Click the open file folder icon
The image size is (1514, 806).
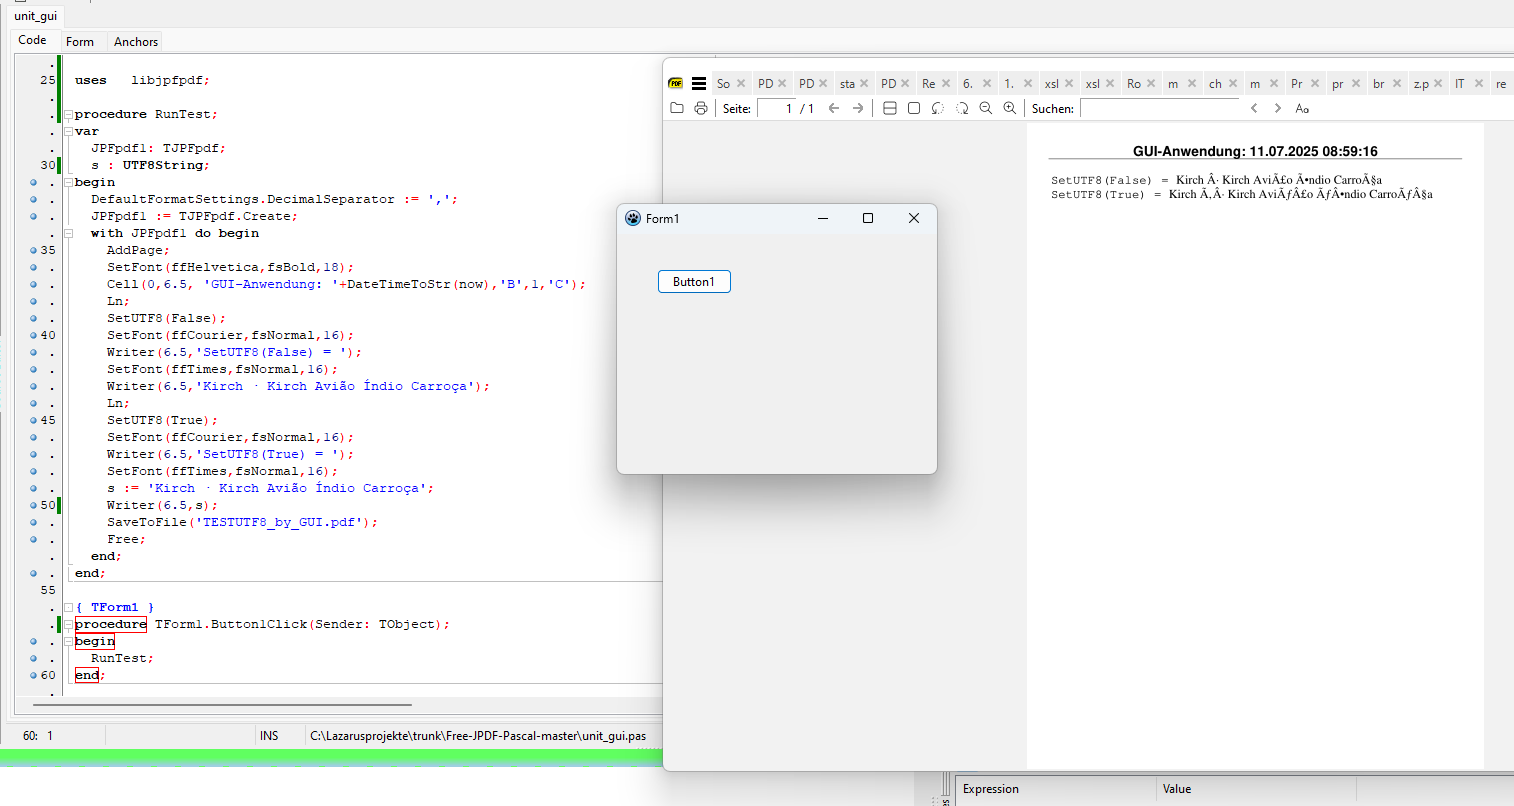click(x=677, y=108)
